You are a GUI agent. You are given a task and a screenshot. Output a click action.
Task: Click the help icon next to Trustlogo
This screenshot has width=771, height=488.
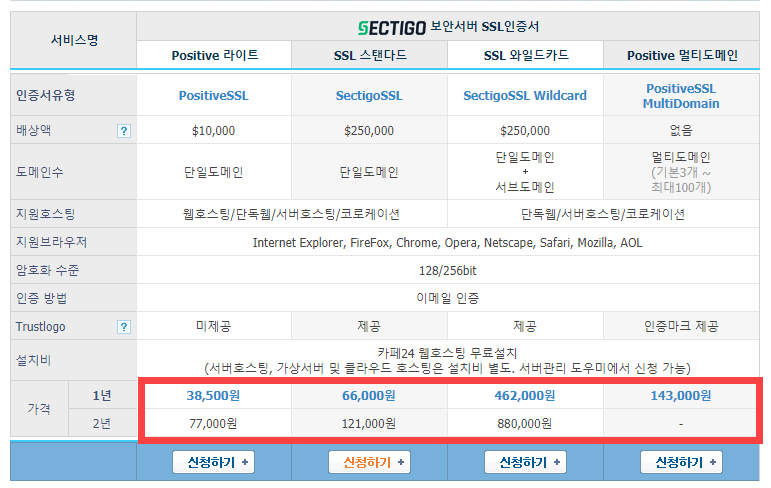124,327
